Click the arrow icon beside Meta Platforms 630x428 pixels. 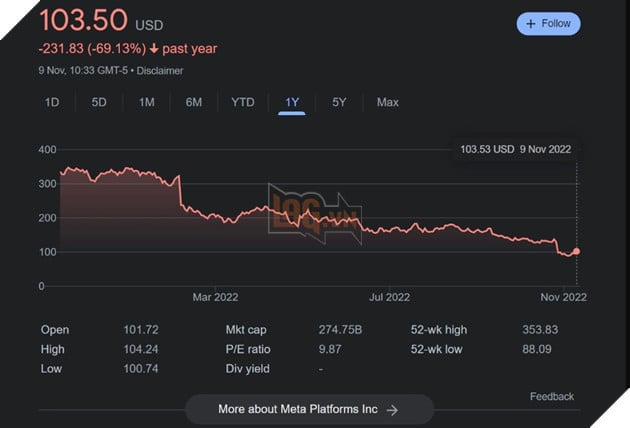tap(393, 409)
